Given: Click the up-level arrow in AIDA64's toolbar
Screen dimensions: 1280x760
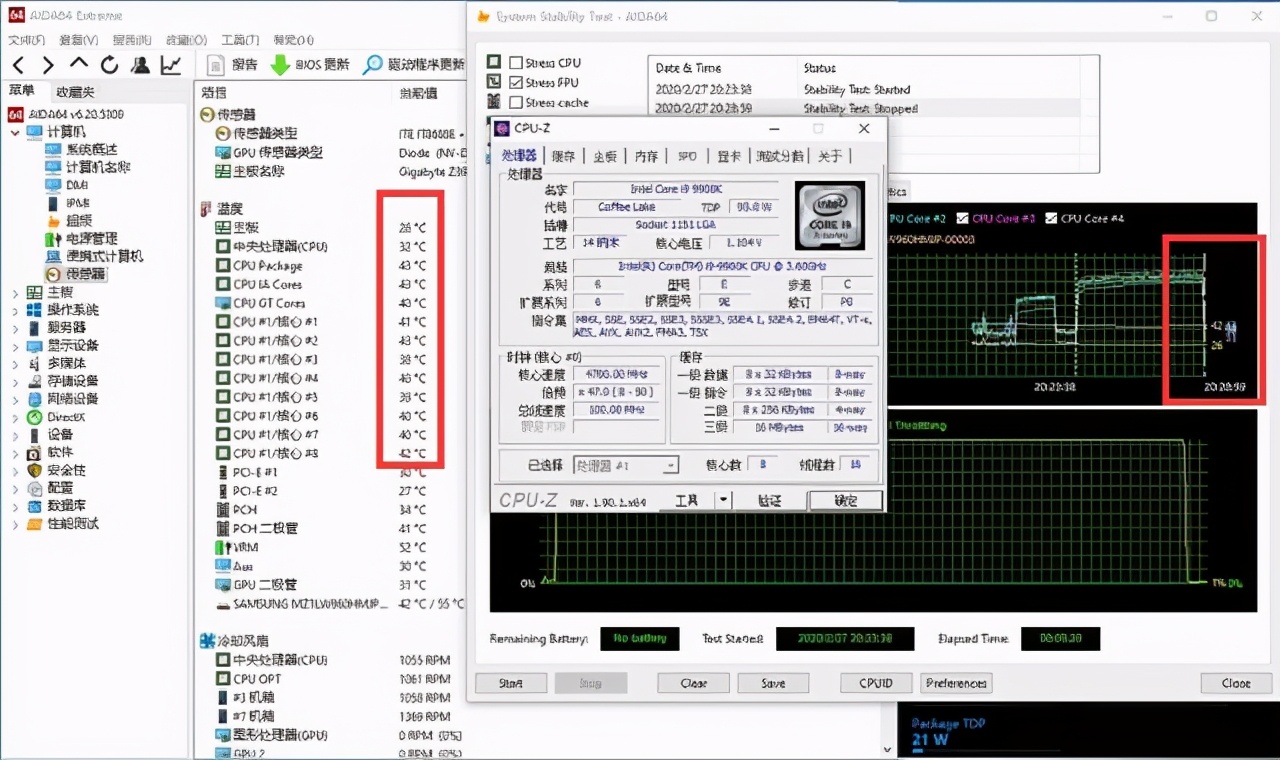Looking at the screenshot, I should [x=79, y=64].
